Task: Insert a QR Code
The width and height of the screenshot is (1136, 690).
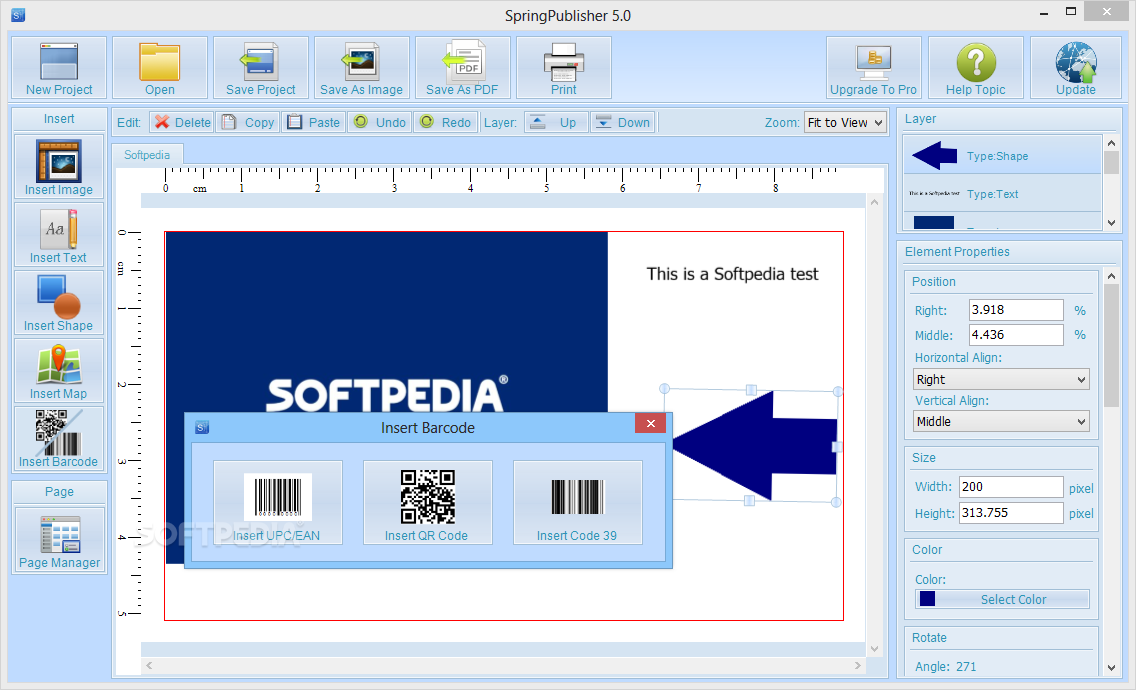Action: pos(427,503)
